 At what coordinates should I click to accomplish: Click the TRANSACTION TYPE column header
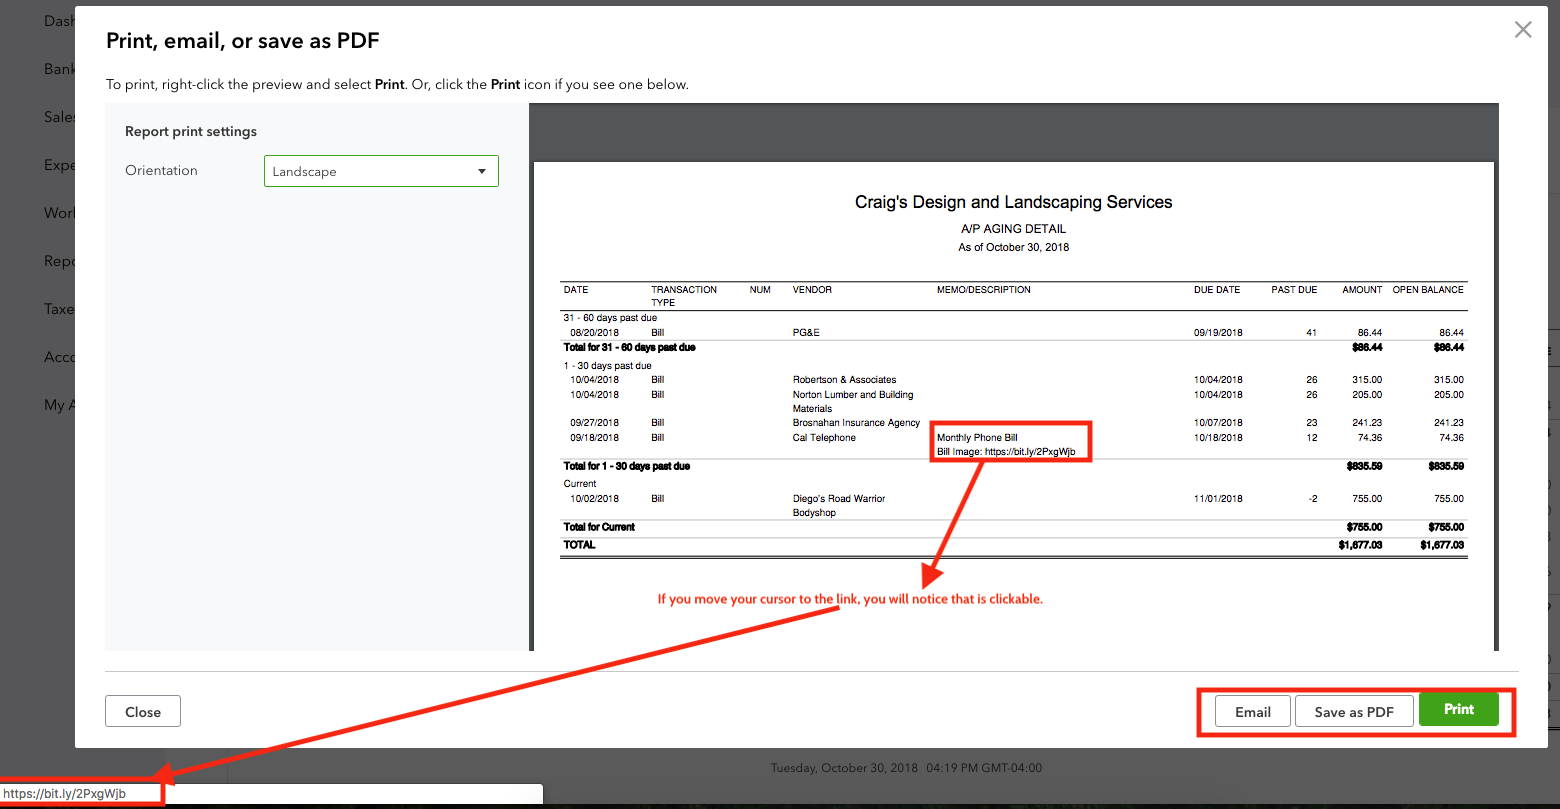[684, 296]
